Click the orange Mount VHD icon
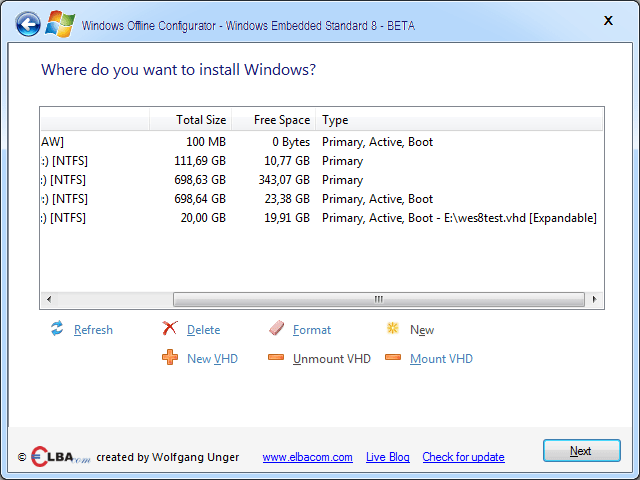The height and width of the screenshot is (480, 640). [393, 358]
